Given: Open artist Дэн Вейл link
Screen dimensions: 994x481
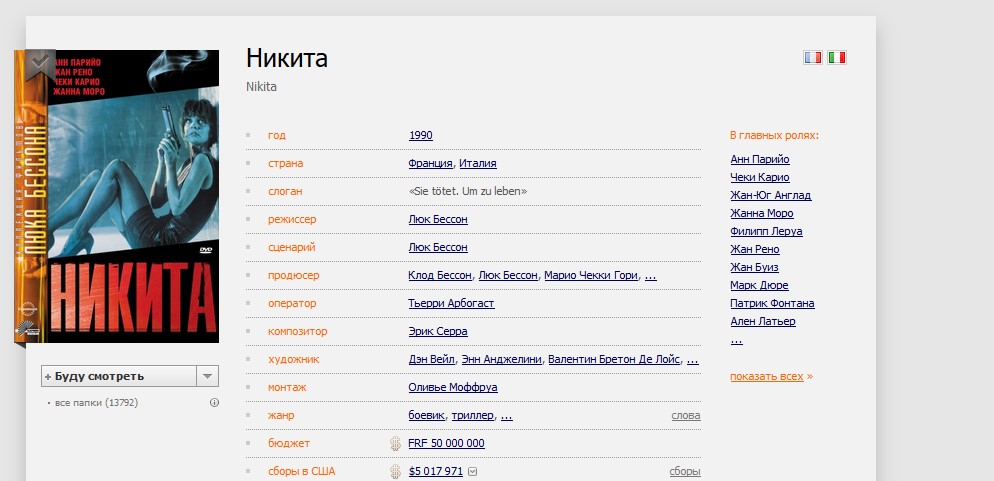Looking at the screenshot, I should [432, 359].
